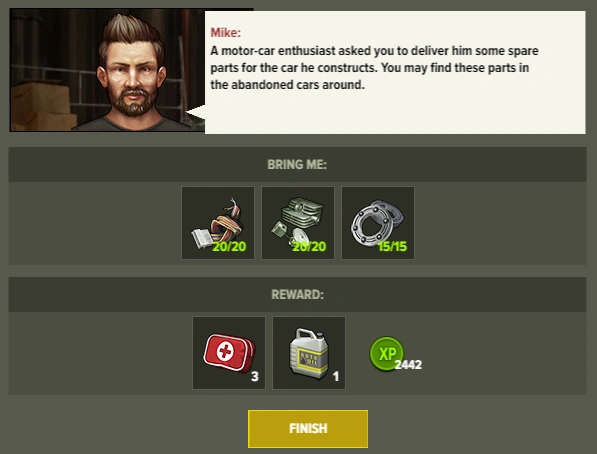Click the first aid kit reward
This screenshot has width=597, height=454.
pos(229,353)
